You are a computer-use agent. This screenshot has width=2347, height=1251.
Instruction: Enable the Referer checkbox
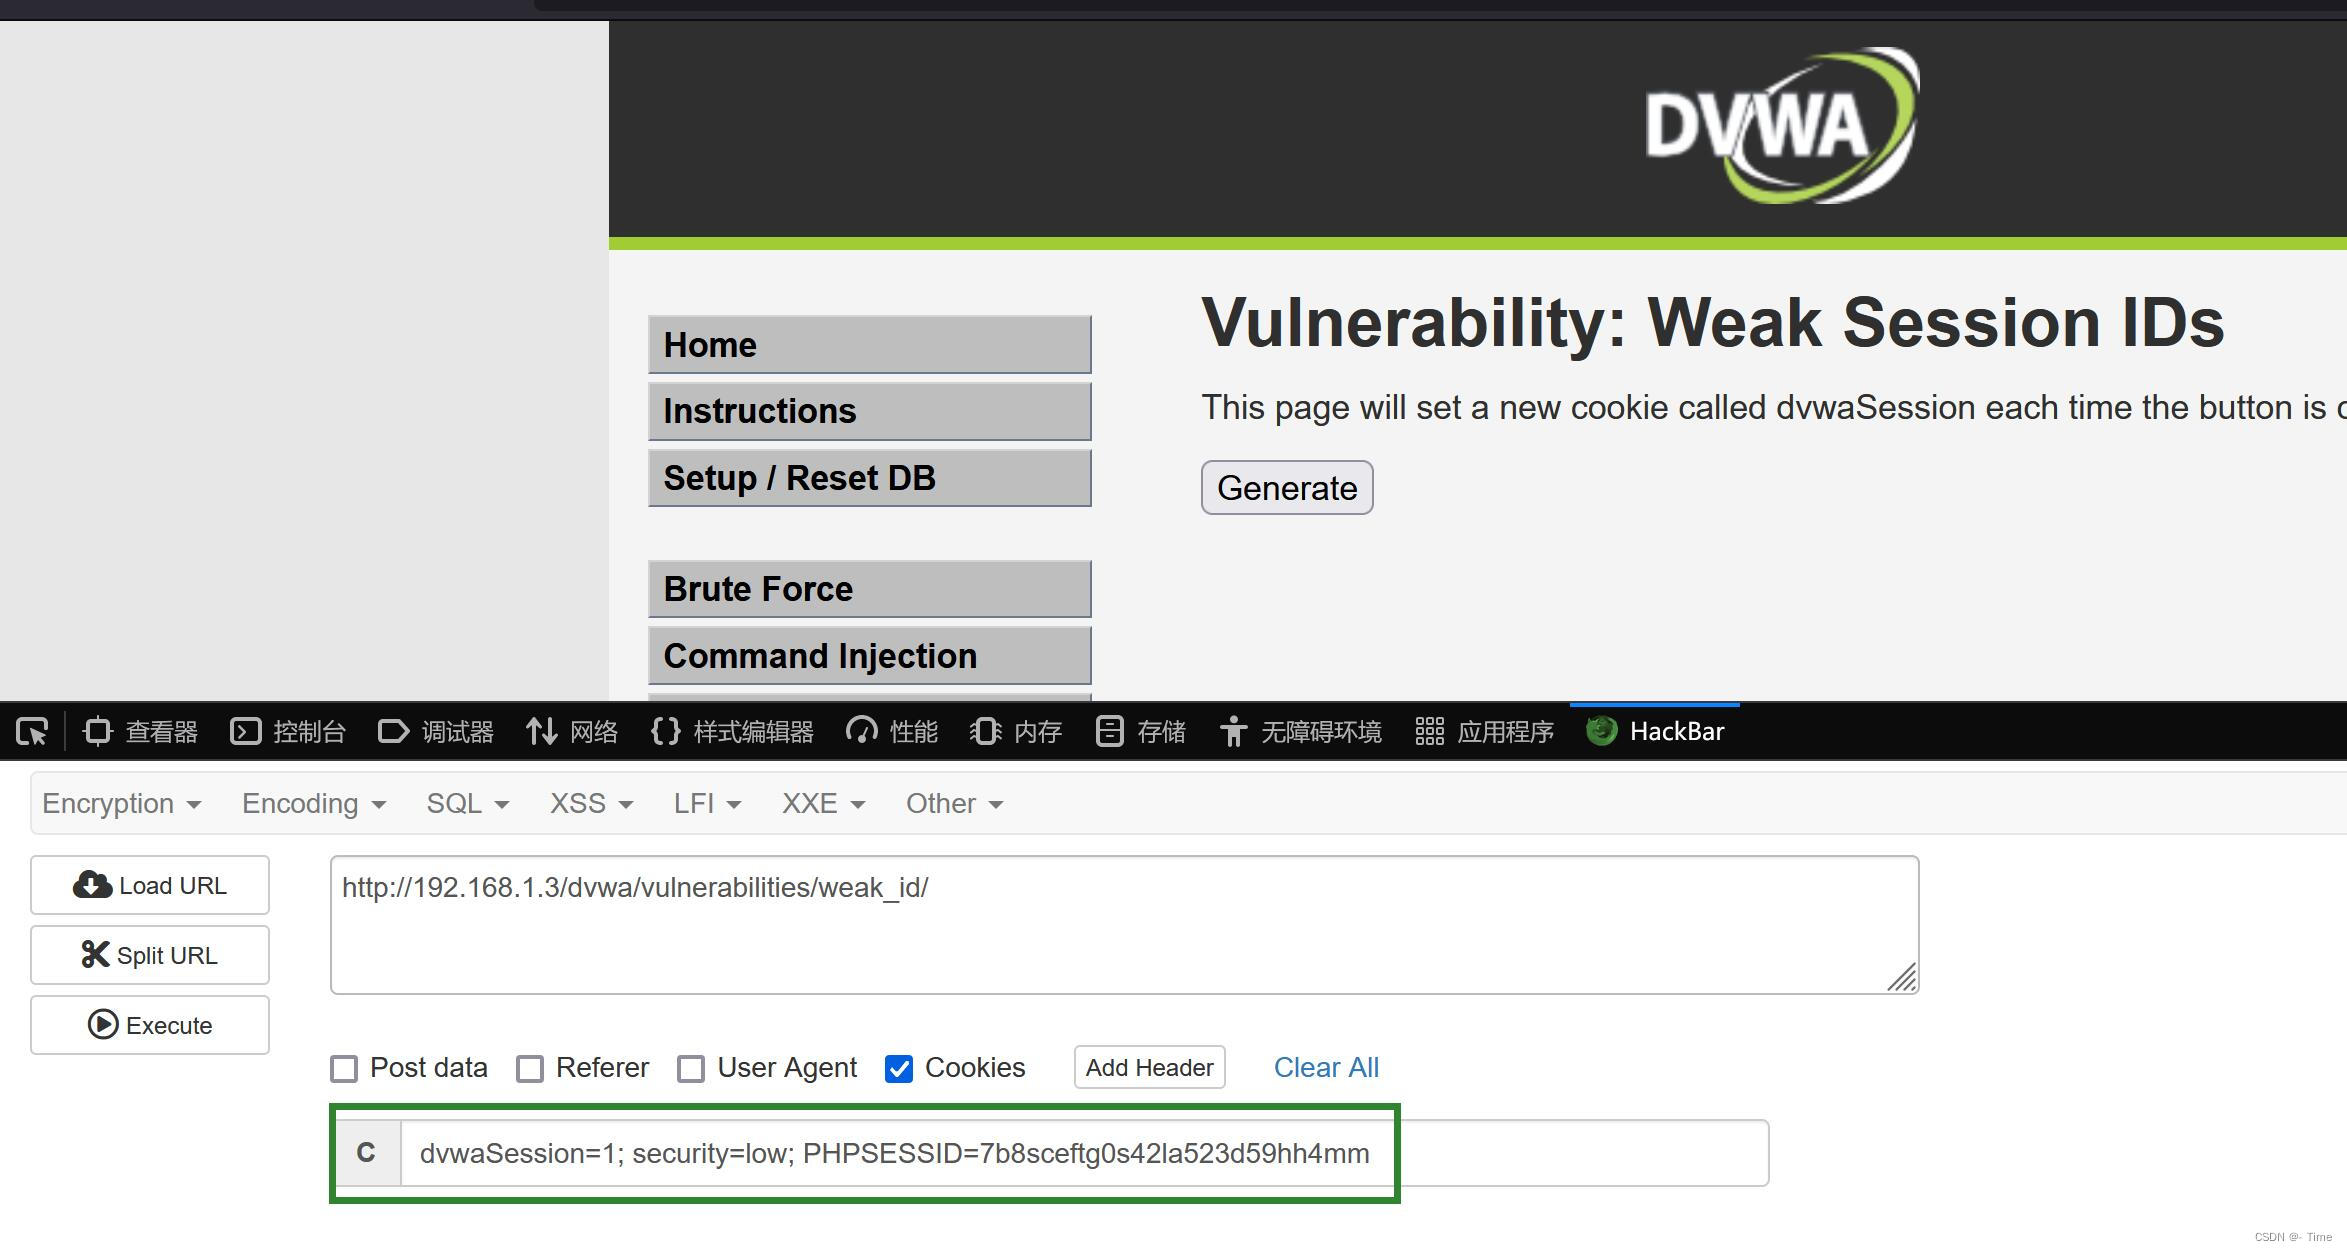point(530,1069)
